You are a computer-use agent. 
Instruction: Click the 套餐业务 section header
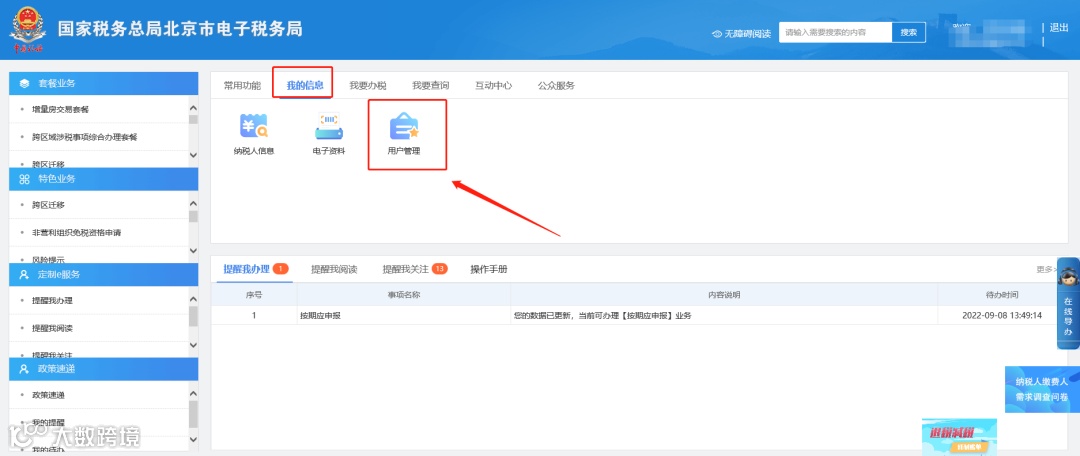pyautogui.click(x=103, y=83)
